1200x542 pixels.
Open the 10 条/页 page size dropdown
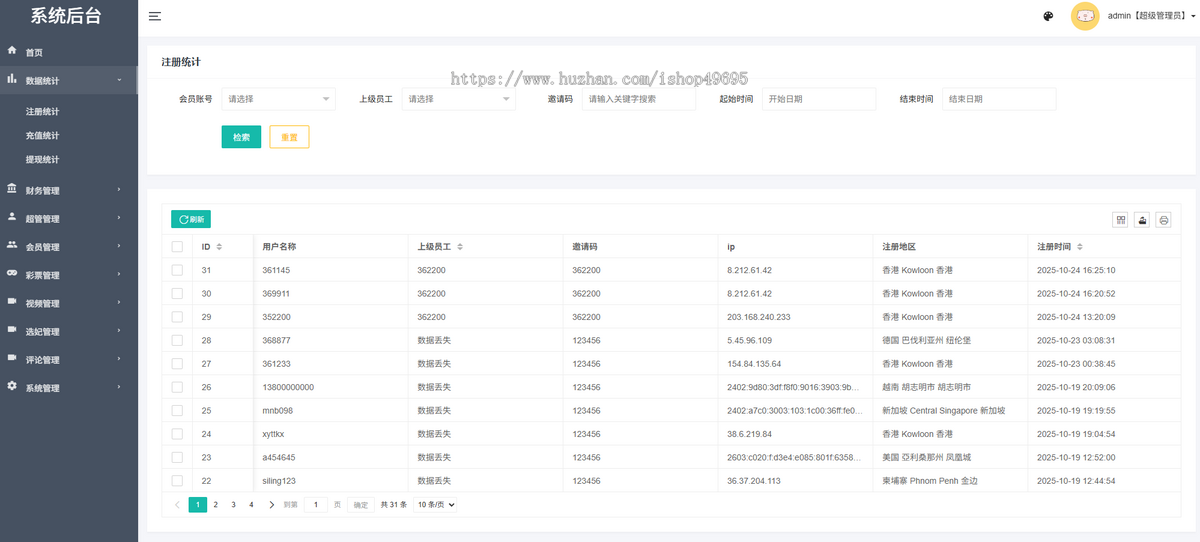435,505
